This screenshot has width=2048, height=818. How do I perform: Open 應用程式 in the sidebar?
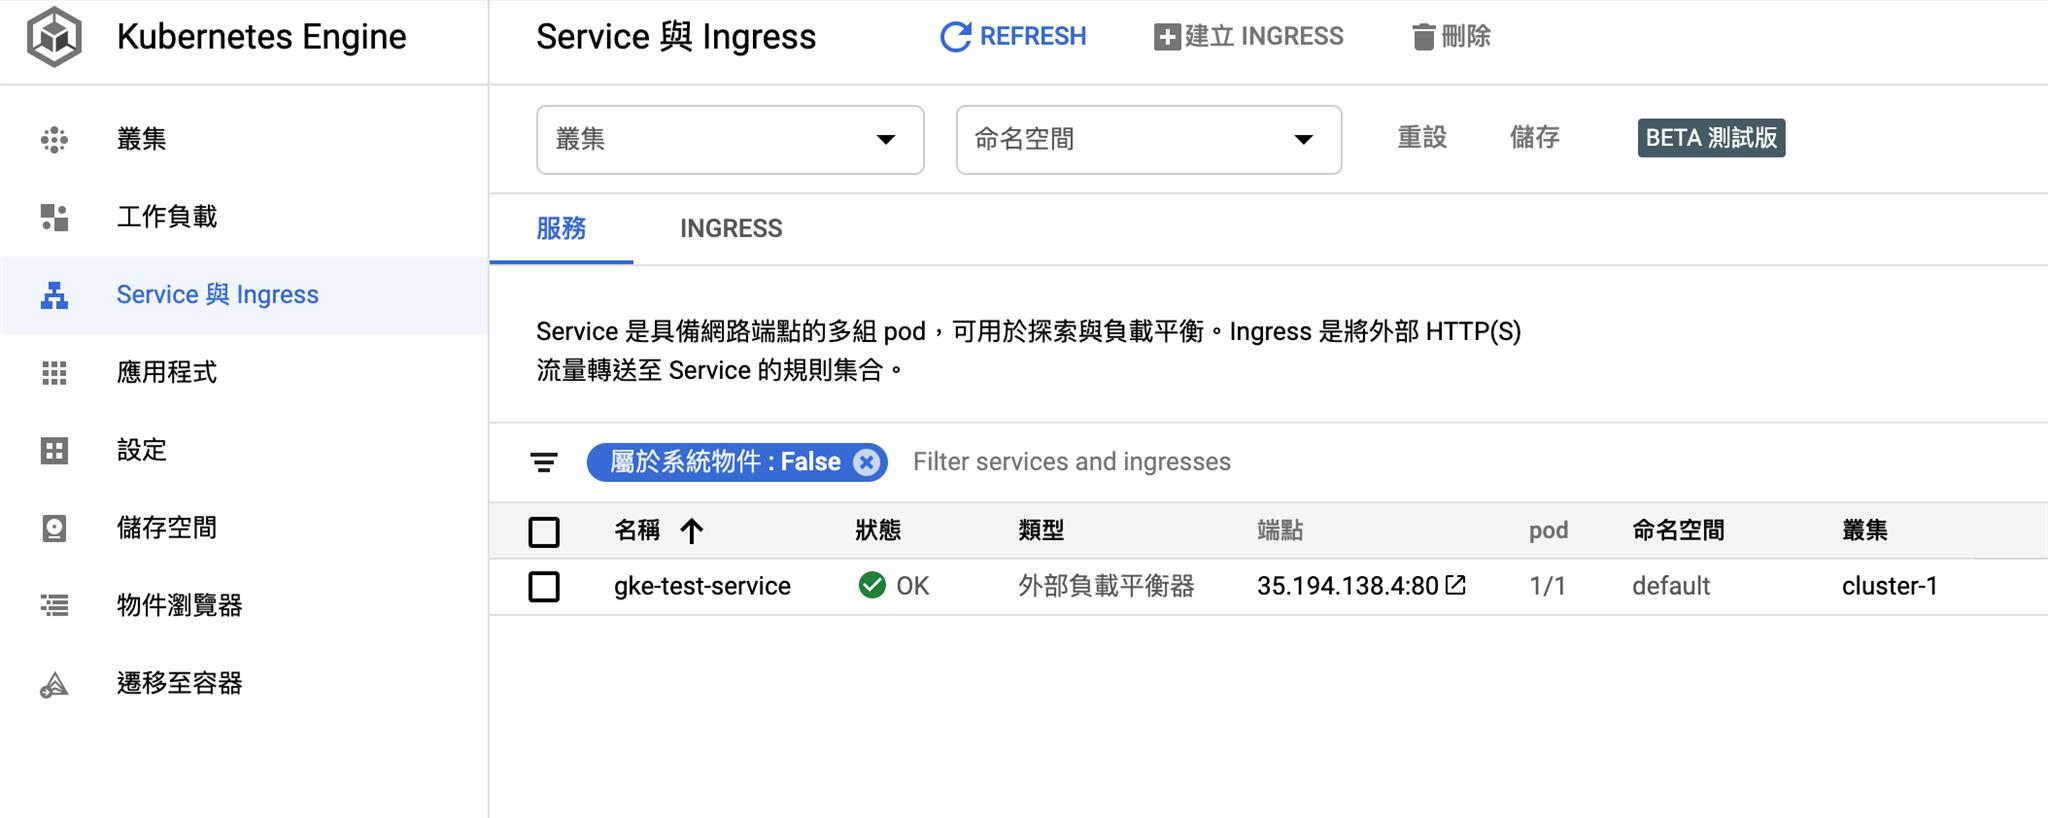tap(244, 373)
